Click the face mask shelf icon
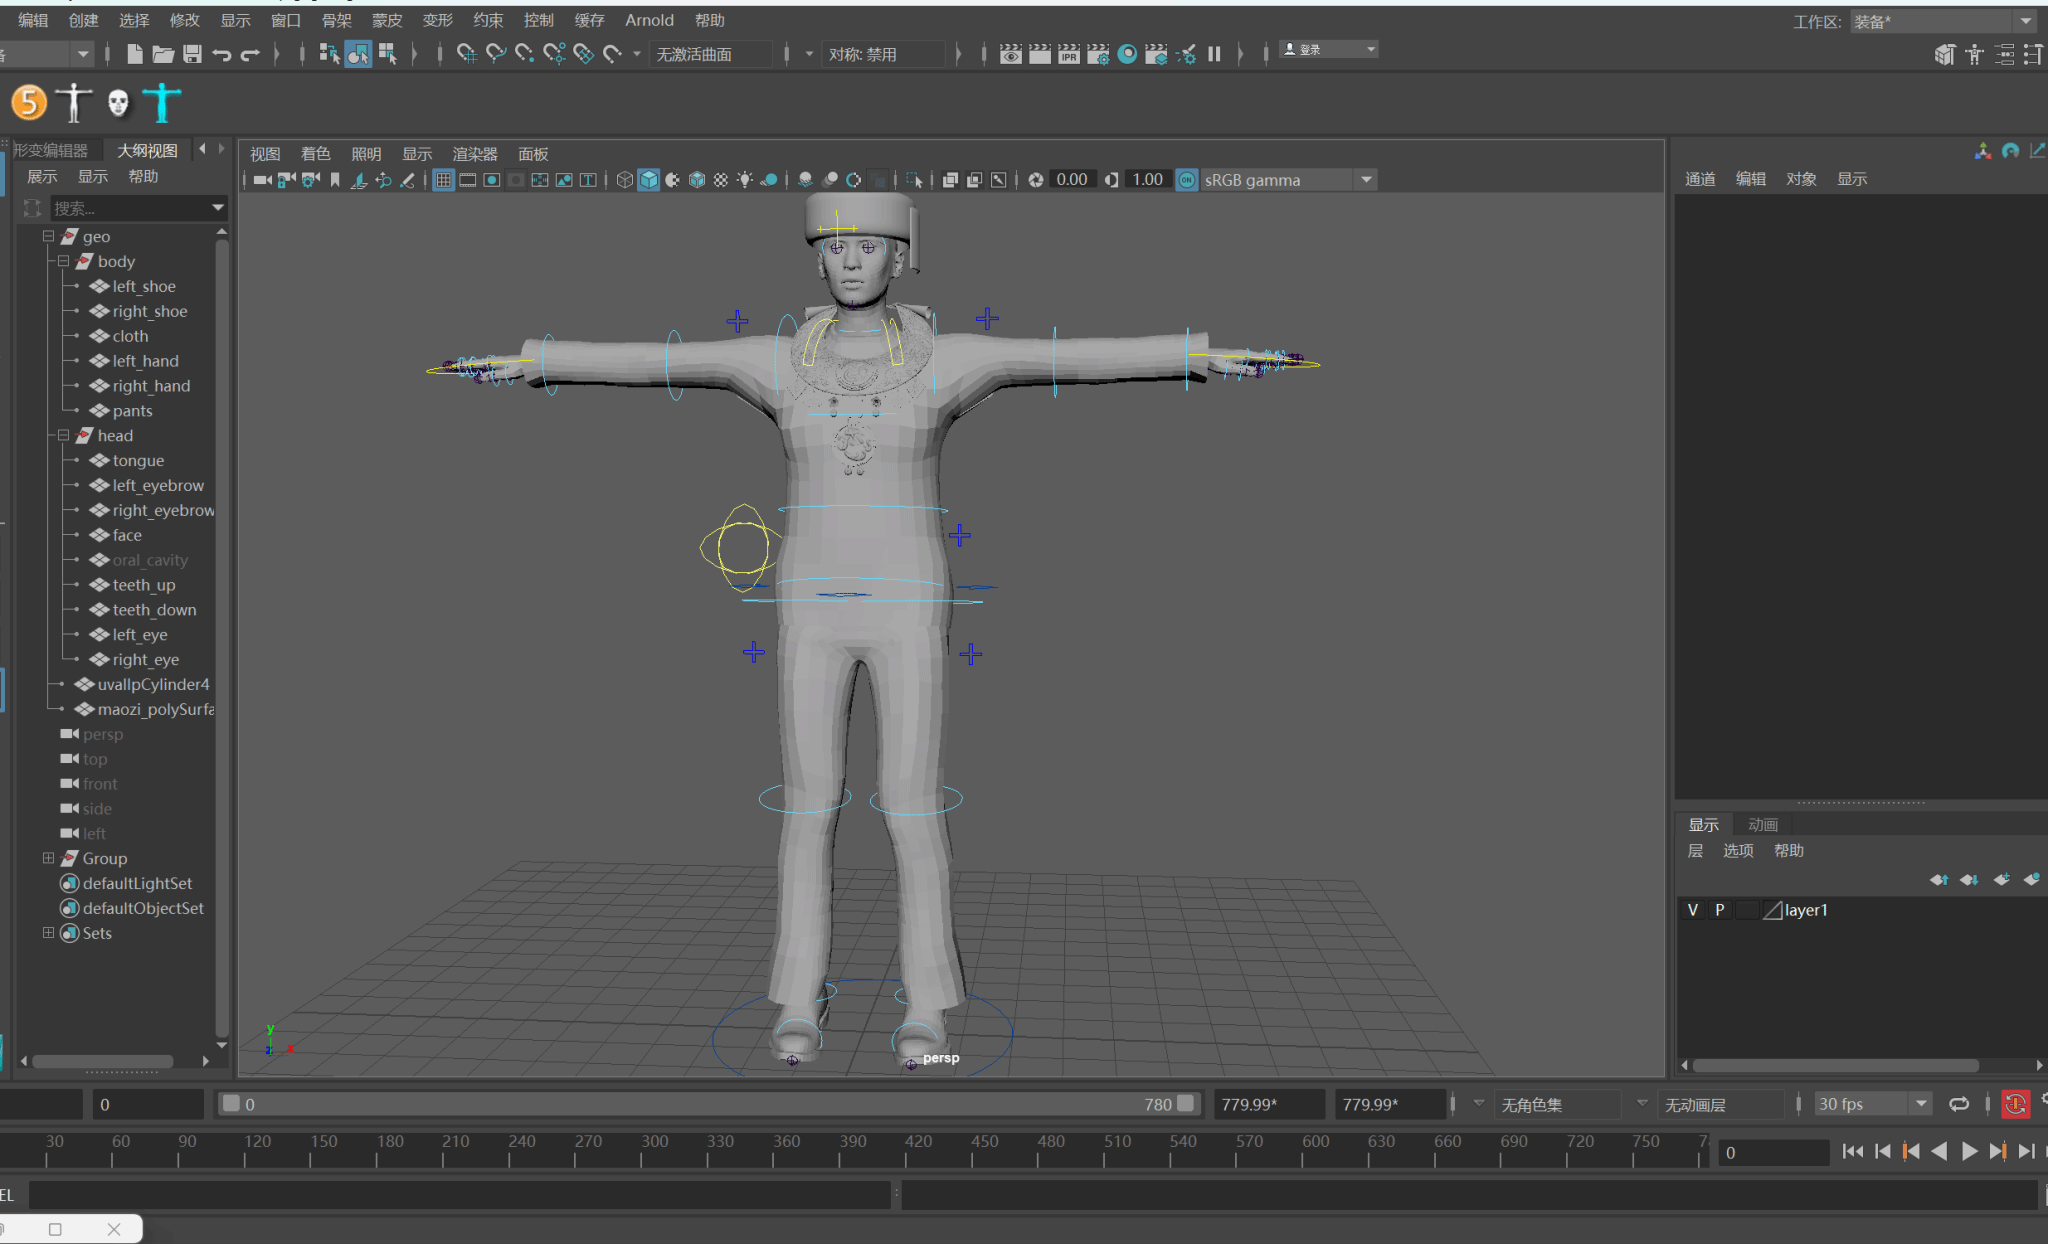 click(x=118, y=102)
